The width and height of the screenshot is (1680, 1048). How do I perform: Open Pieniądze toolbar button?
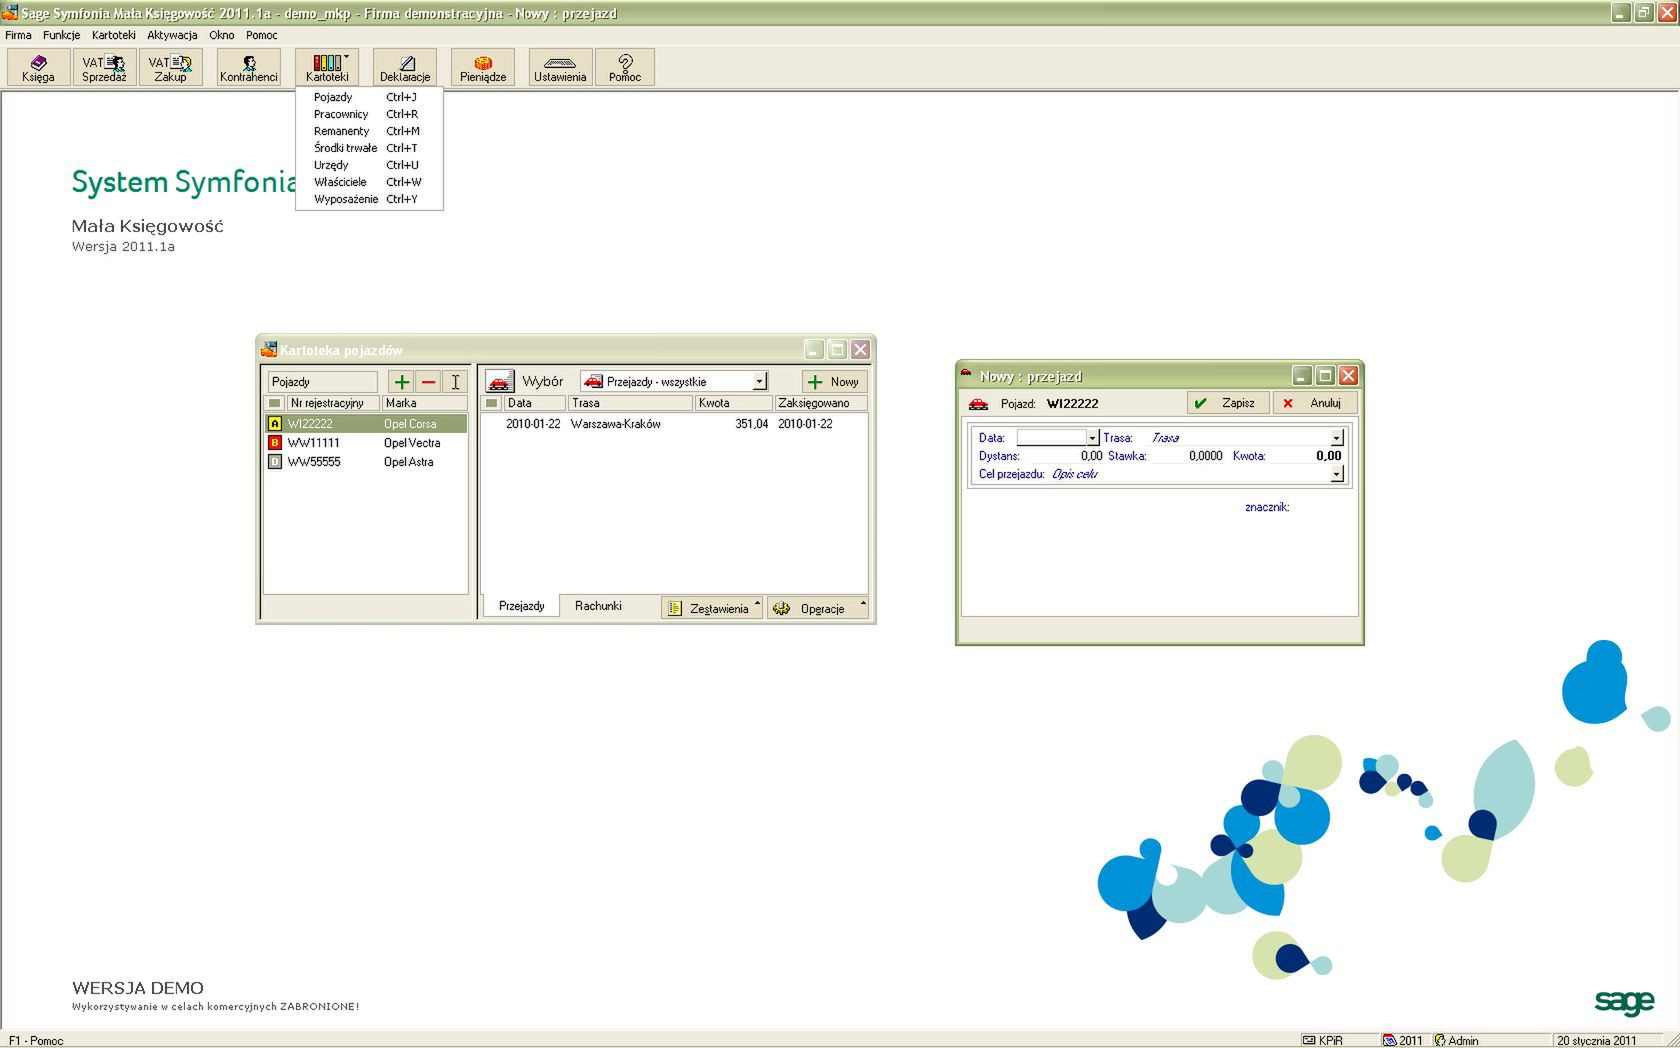pyautogui.click(x=483, y=67)
